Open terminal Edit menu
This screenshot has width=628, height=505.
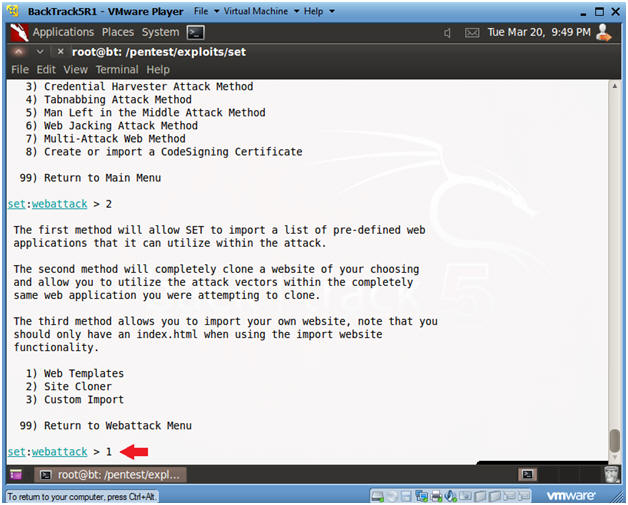tap(46, 70)
